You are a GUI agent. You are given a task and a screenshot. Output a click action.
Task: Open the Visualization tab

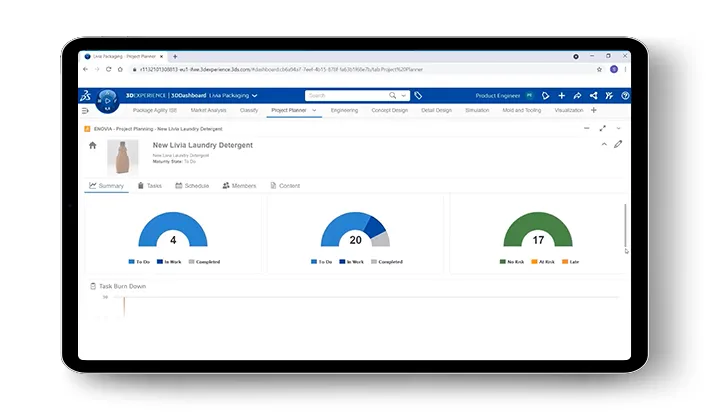coord(569,110)
